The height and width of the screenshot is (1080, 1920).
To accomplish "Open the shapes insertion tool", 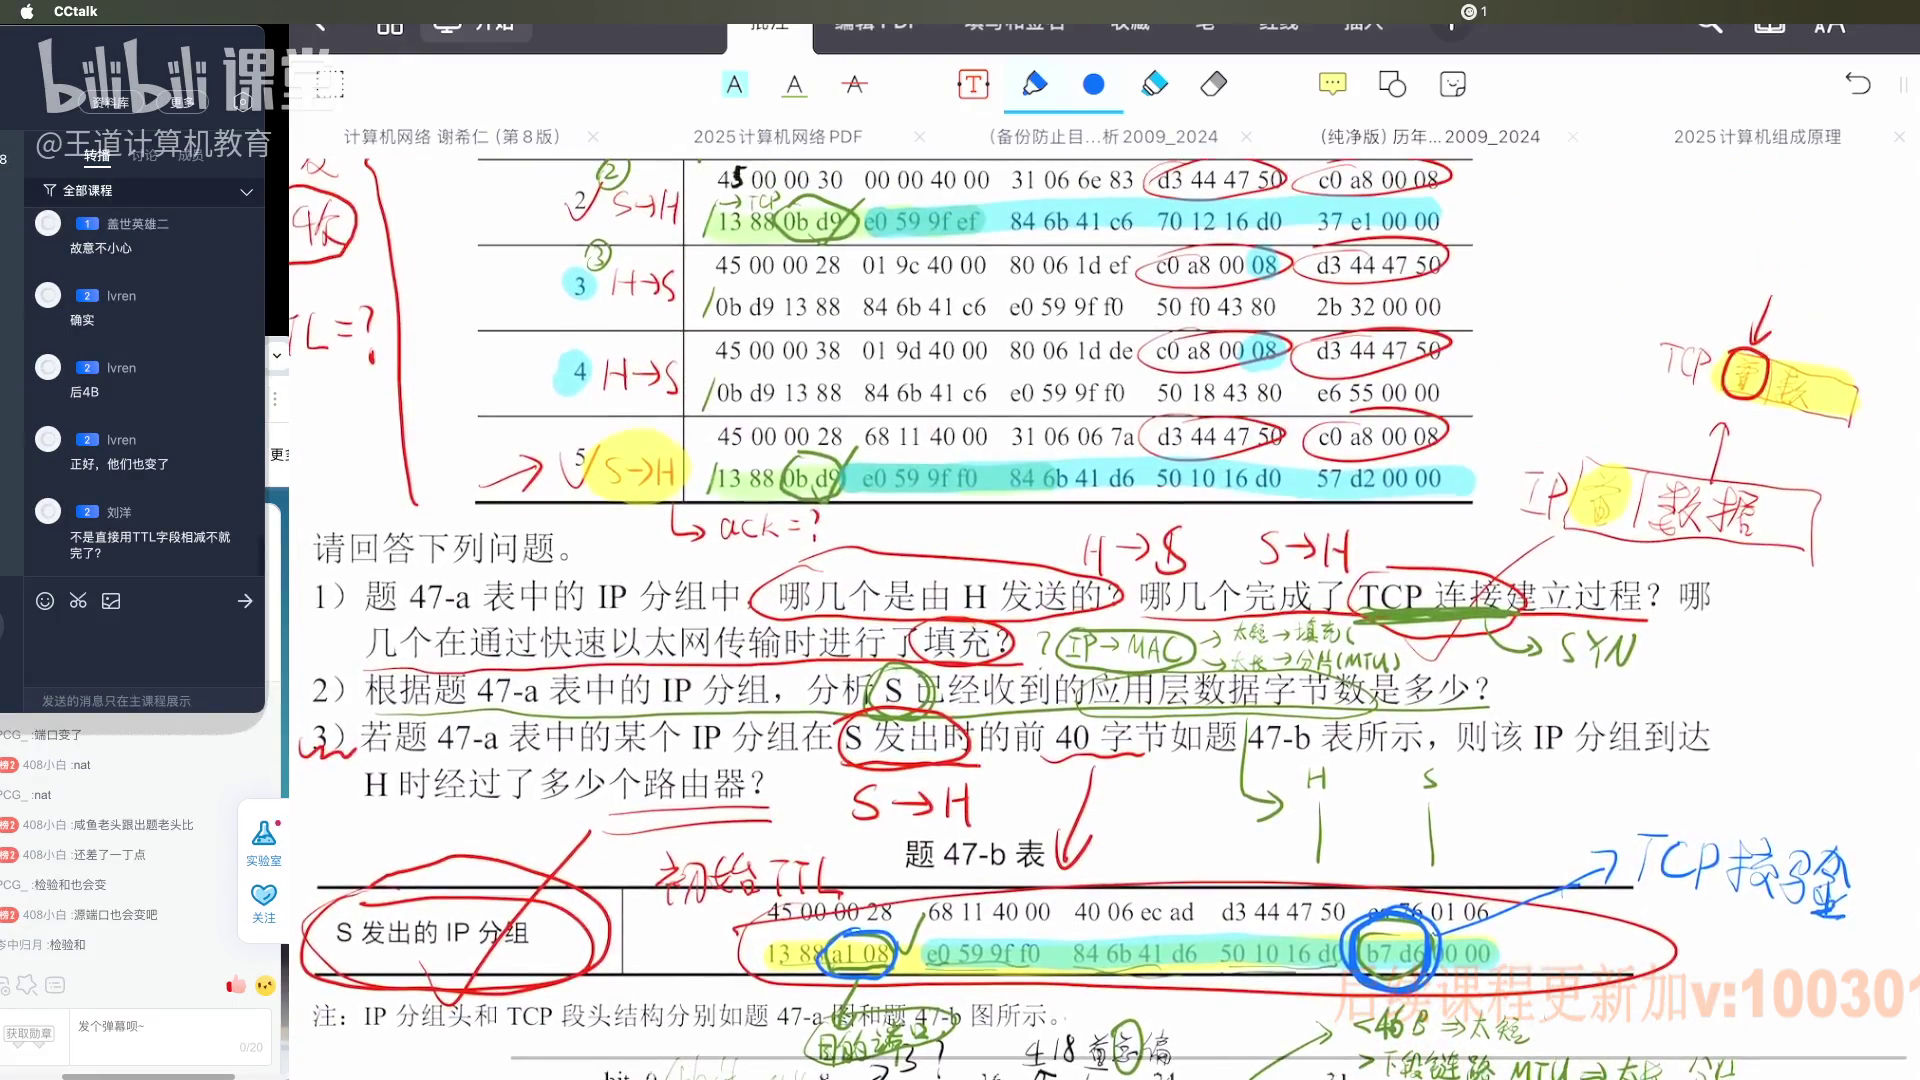I will (1392, 84).
